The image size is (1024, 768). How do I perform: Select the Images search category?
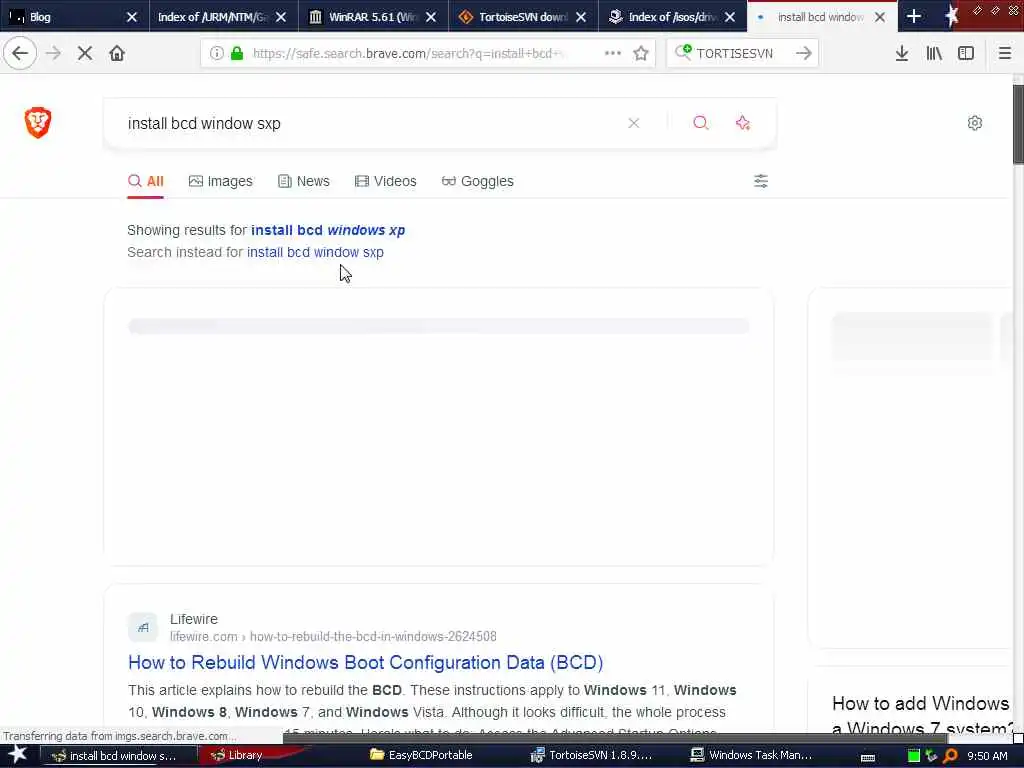[221, 181]
